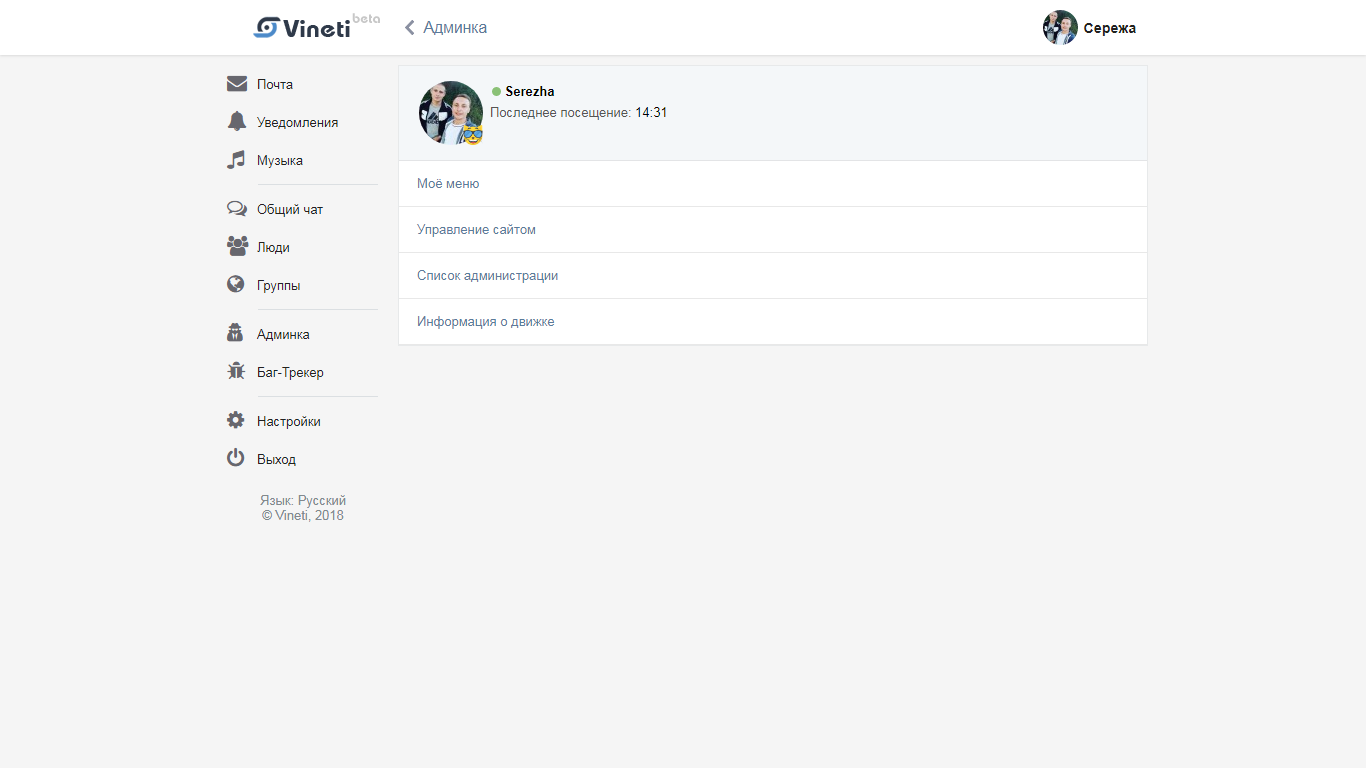Open the mail envelope icon
This screenshot has height=768, width=1366.
[236, 84]
